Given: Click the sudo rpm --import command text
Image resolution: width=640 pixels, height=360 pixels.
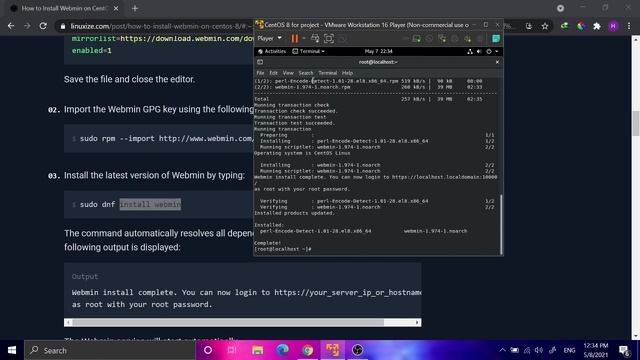Looking at the screenshot, I should [167, 138].
